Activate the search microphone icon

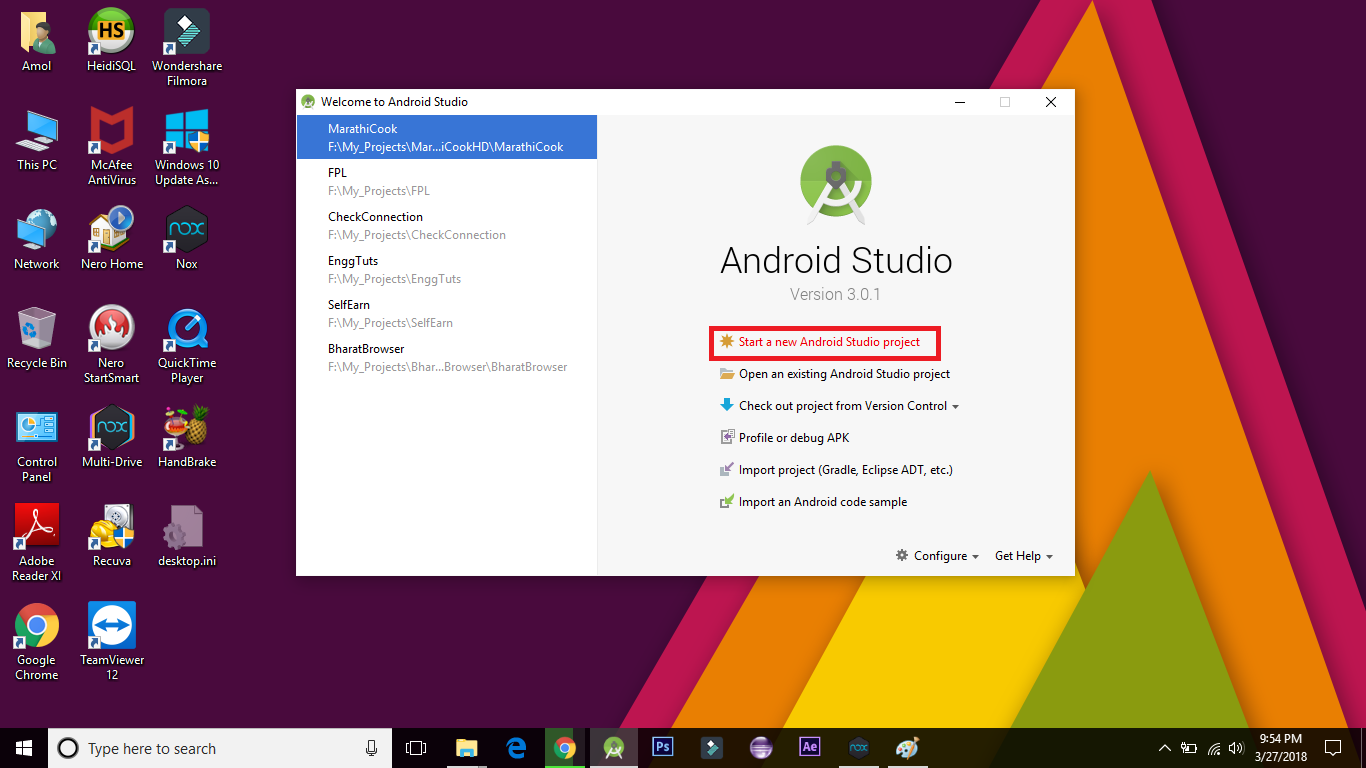click(372, 748)
